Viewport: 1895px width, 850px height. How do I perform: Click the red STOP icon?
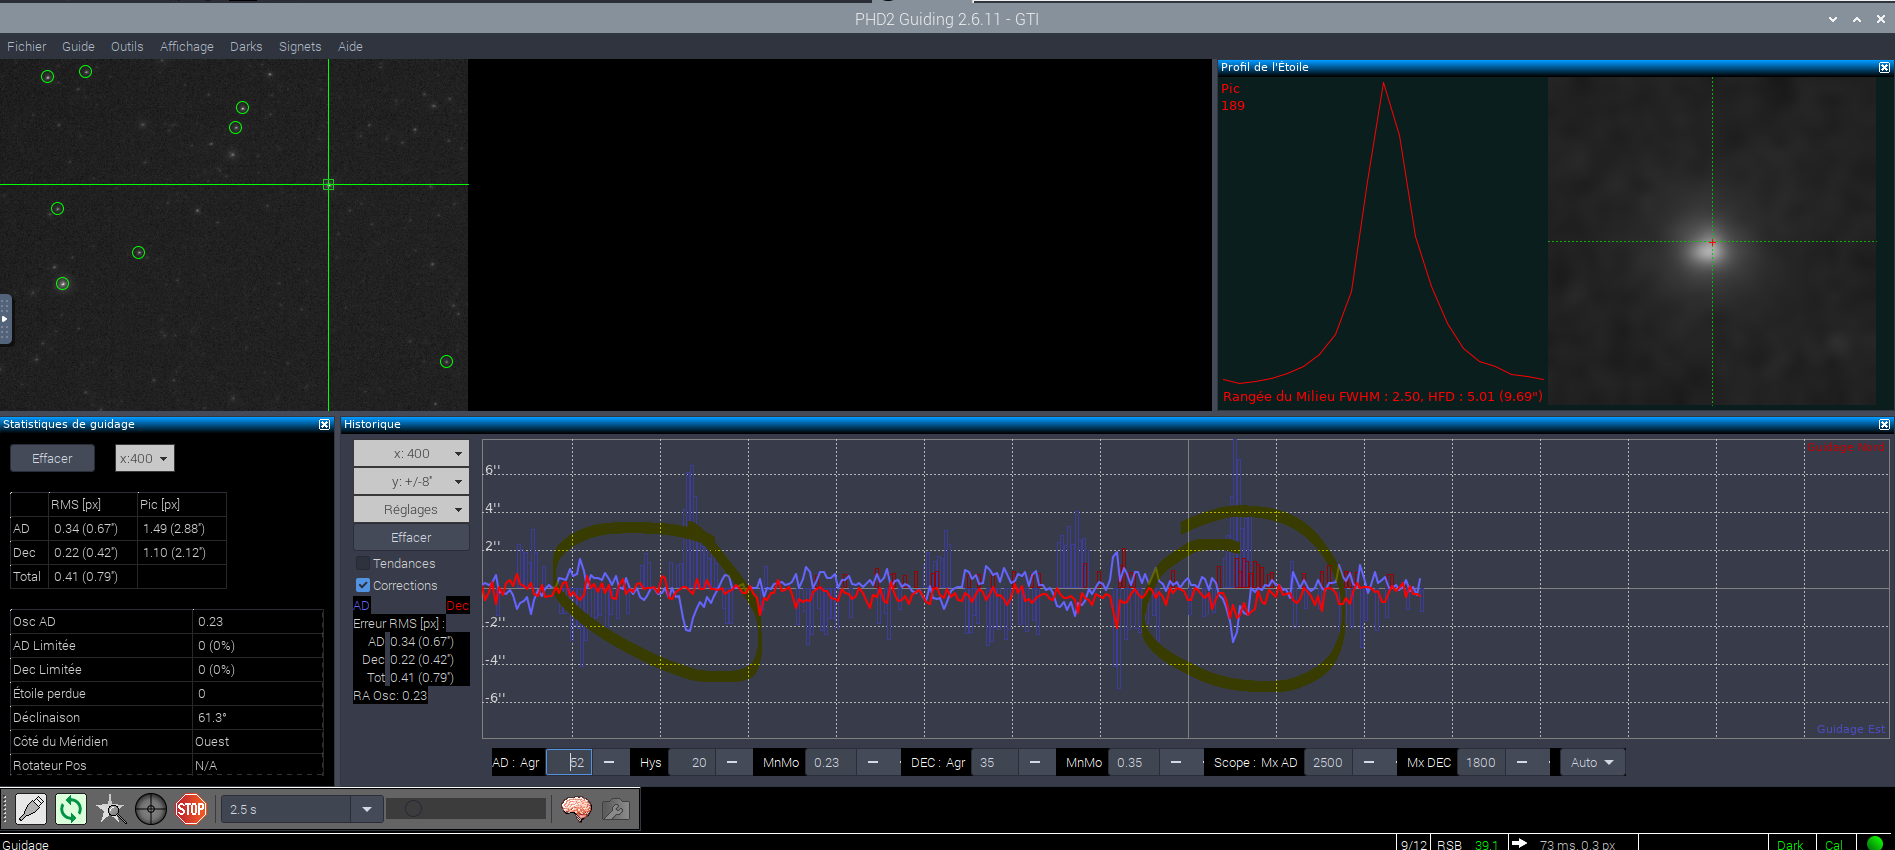(x=191, y=808)
